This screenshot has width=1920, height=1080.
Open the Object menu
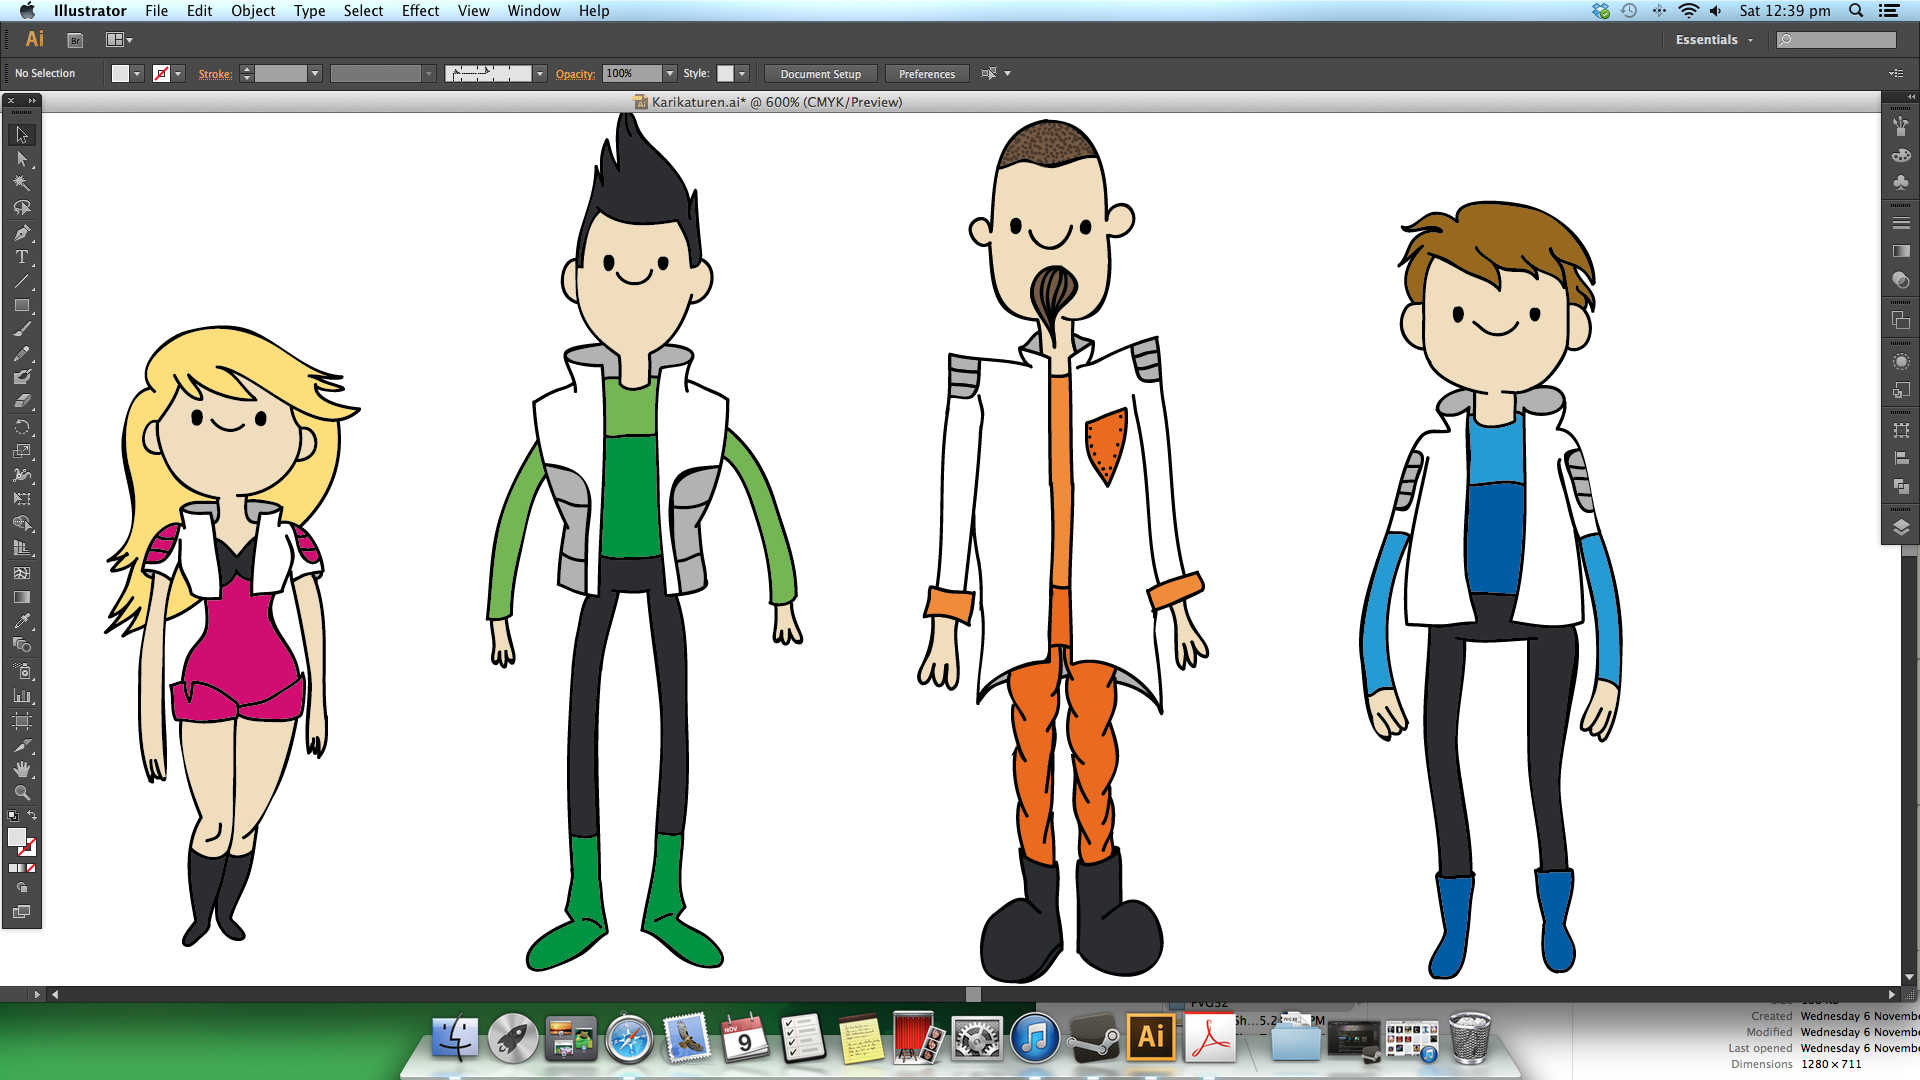pos(252,11)
